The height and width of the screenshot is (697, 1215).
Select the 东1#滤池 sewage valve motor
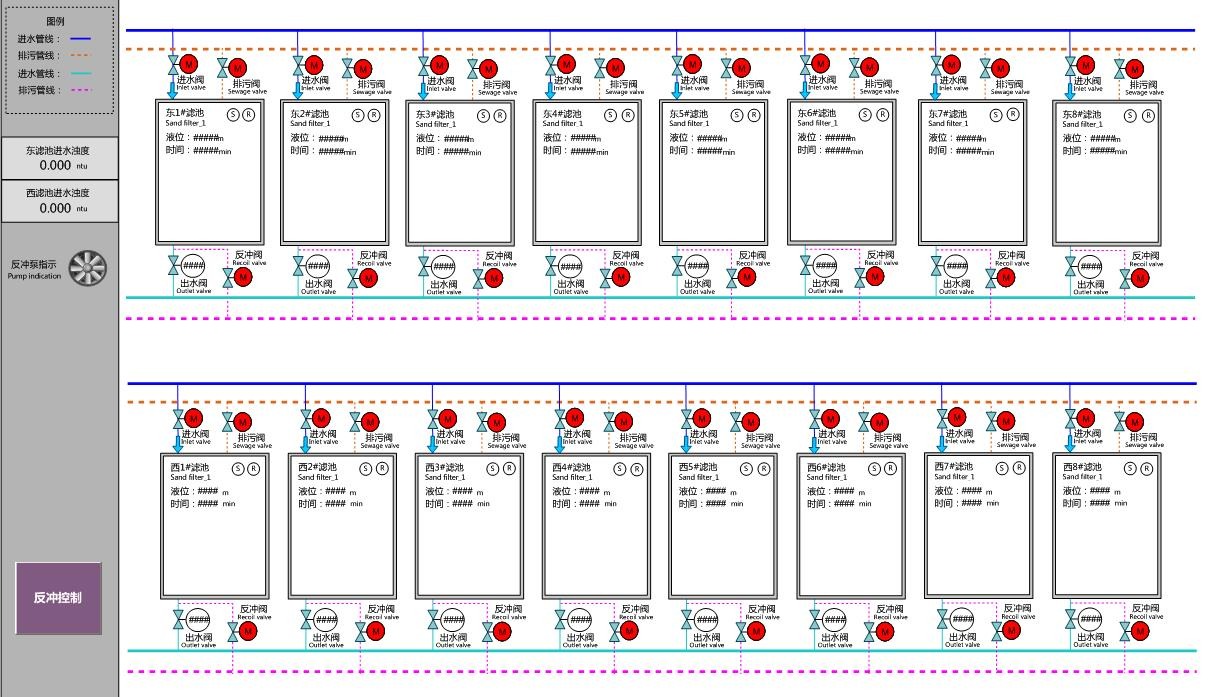pyautogui.click(x=238, y=67)
